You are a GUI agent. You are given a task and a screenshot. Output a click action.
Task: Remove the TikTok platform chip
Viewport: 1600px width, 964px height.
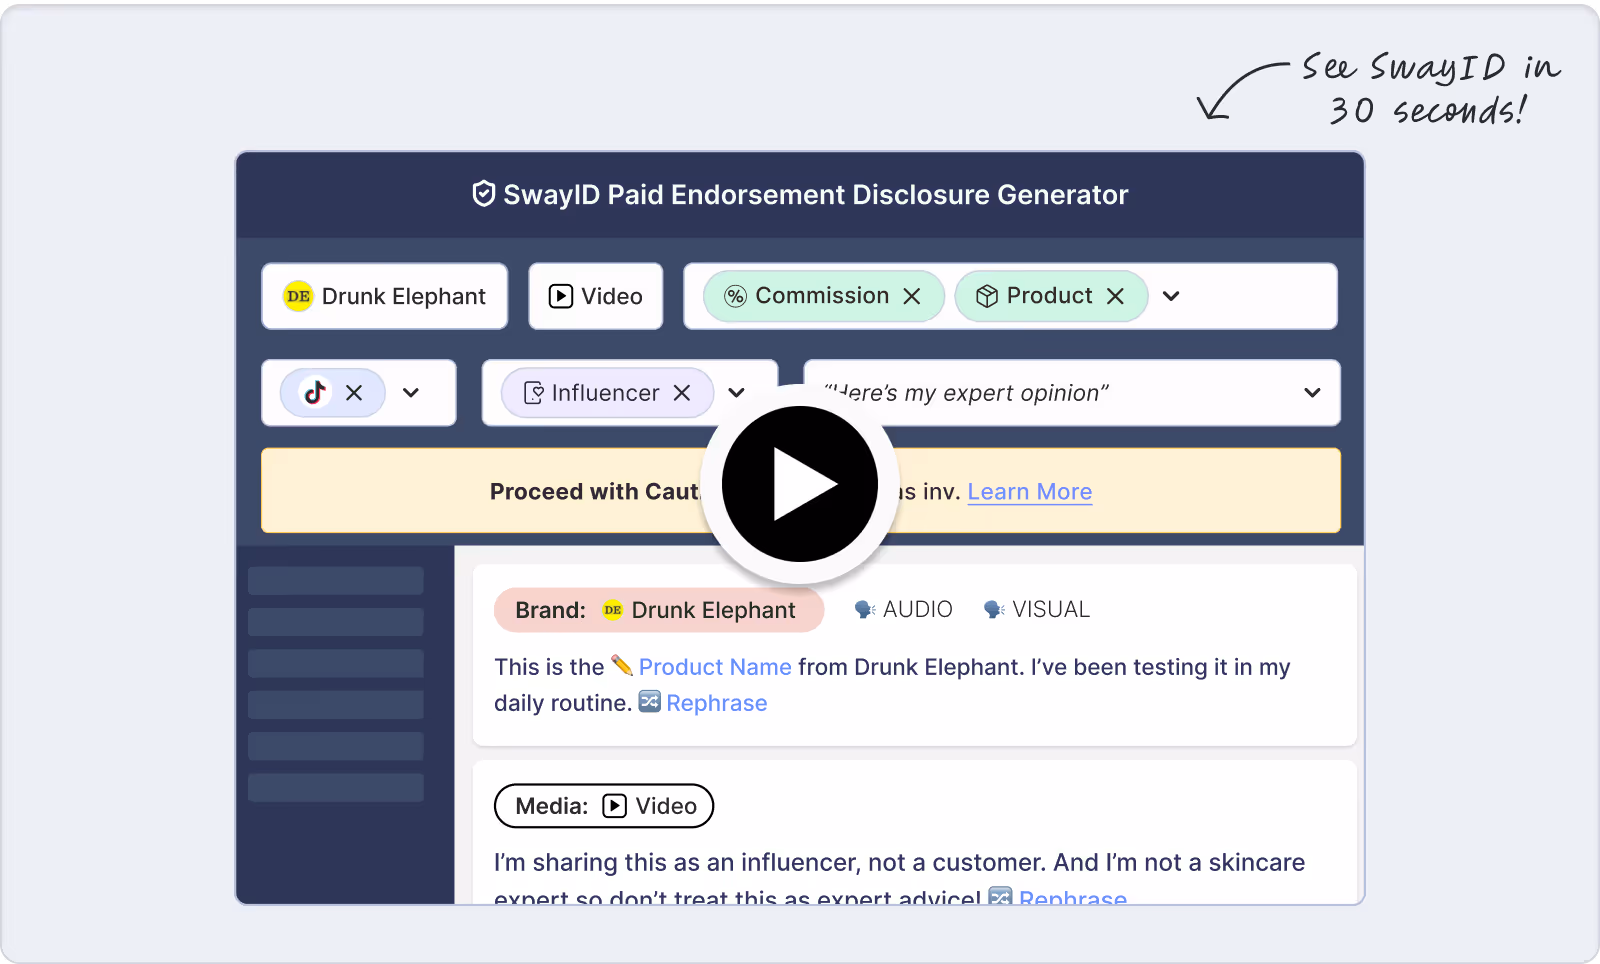(354, 393)
